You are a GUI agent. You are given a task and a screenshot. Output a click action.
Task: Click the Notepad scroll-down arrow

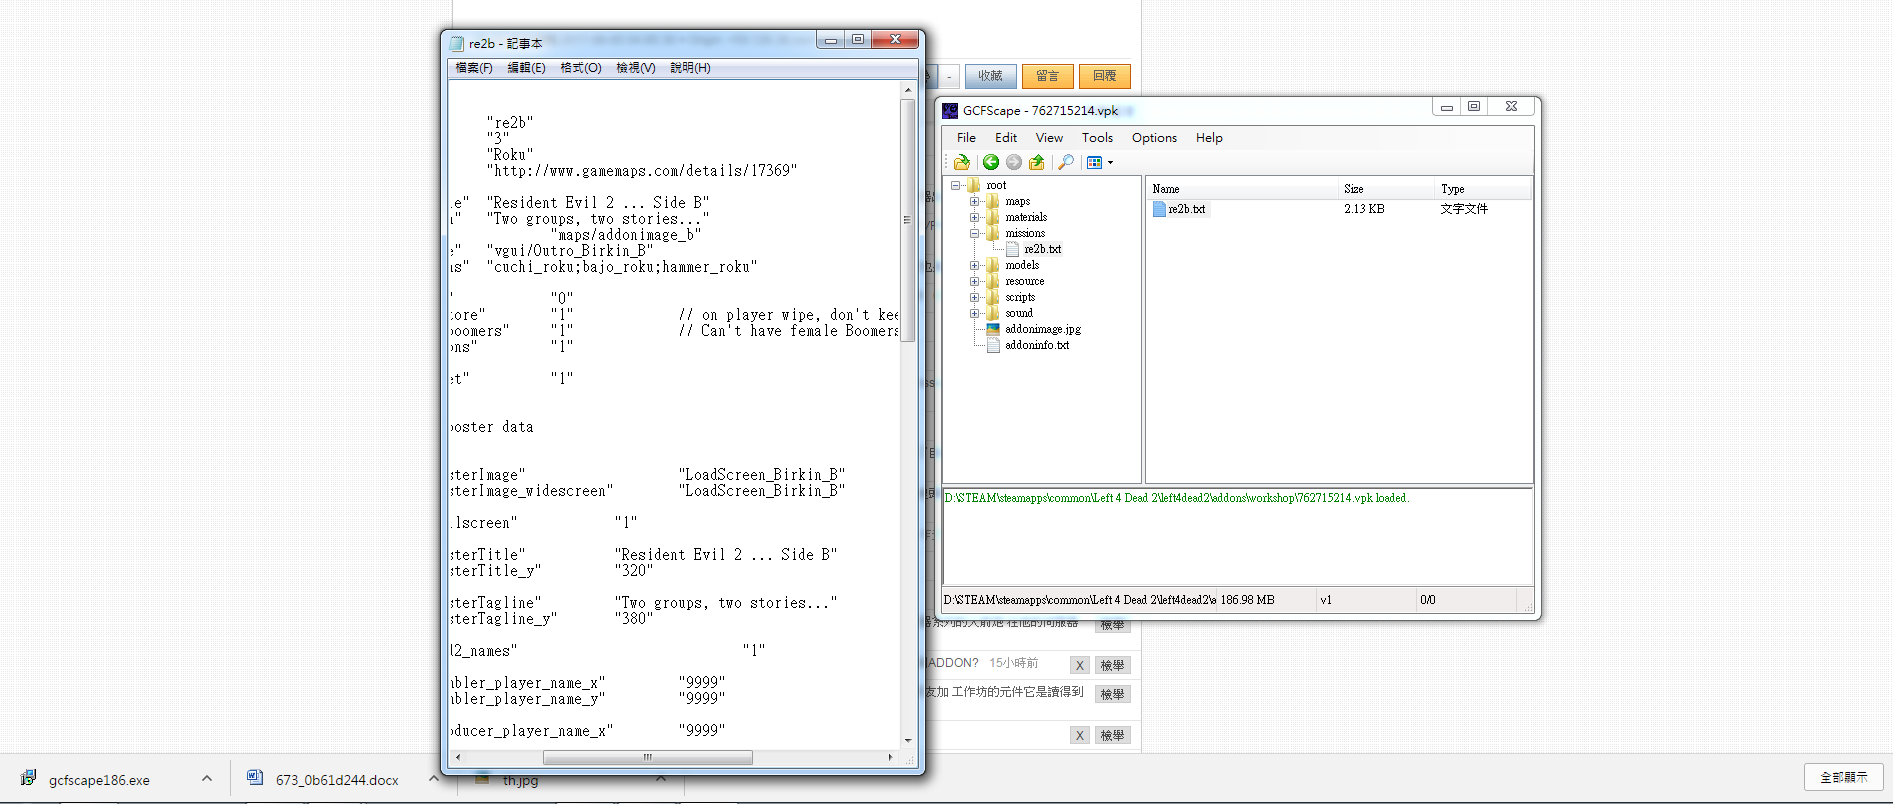[908, 741]
